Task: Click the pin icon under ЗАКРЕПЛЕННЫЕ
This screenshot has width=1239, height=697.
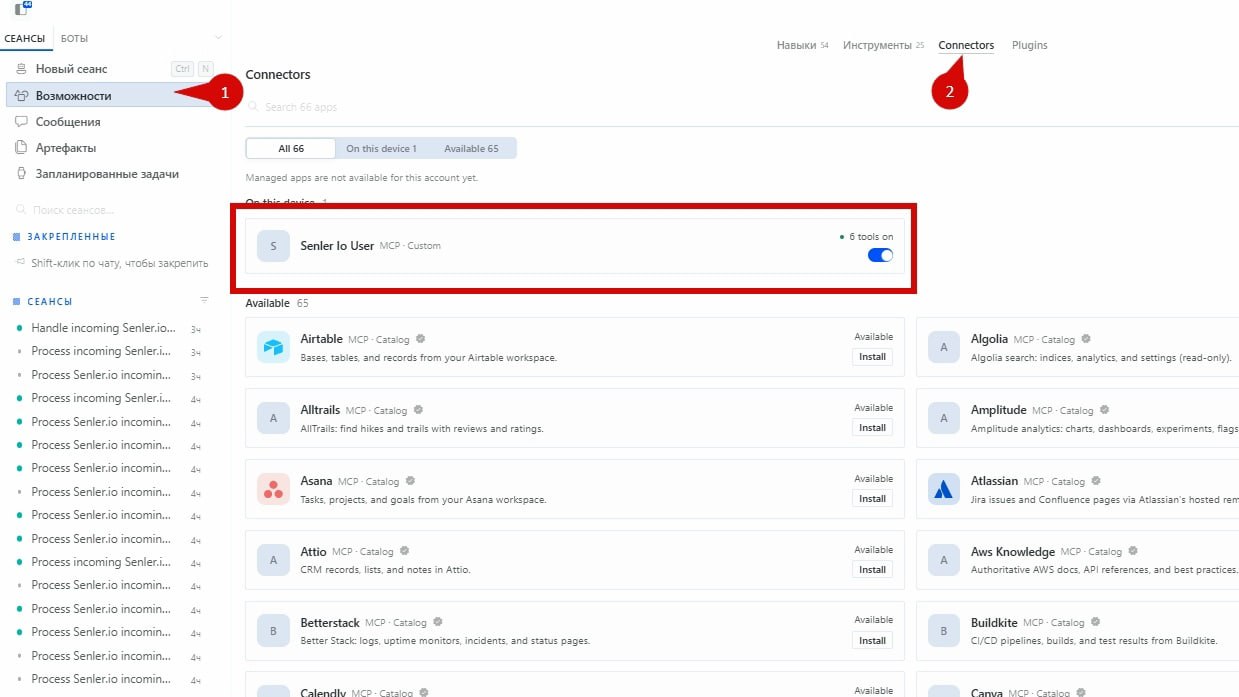Action: click(20, 263)
